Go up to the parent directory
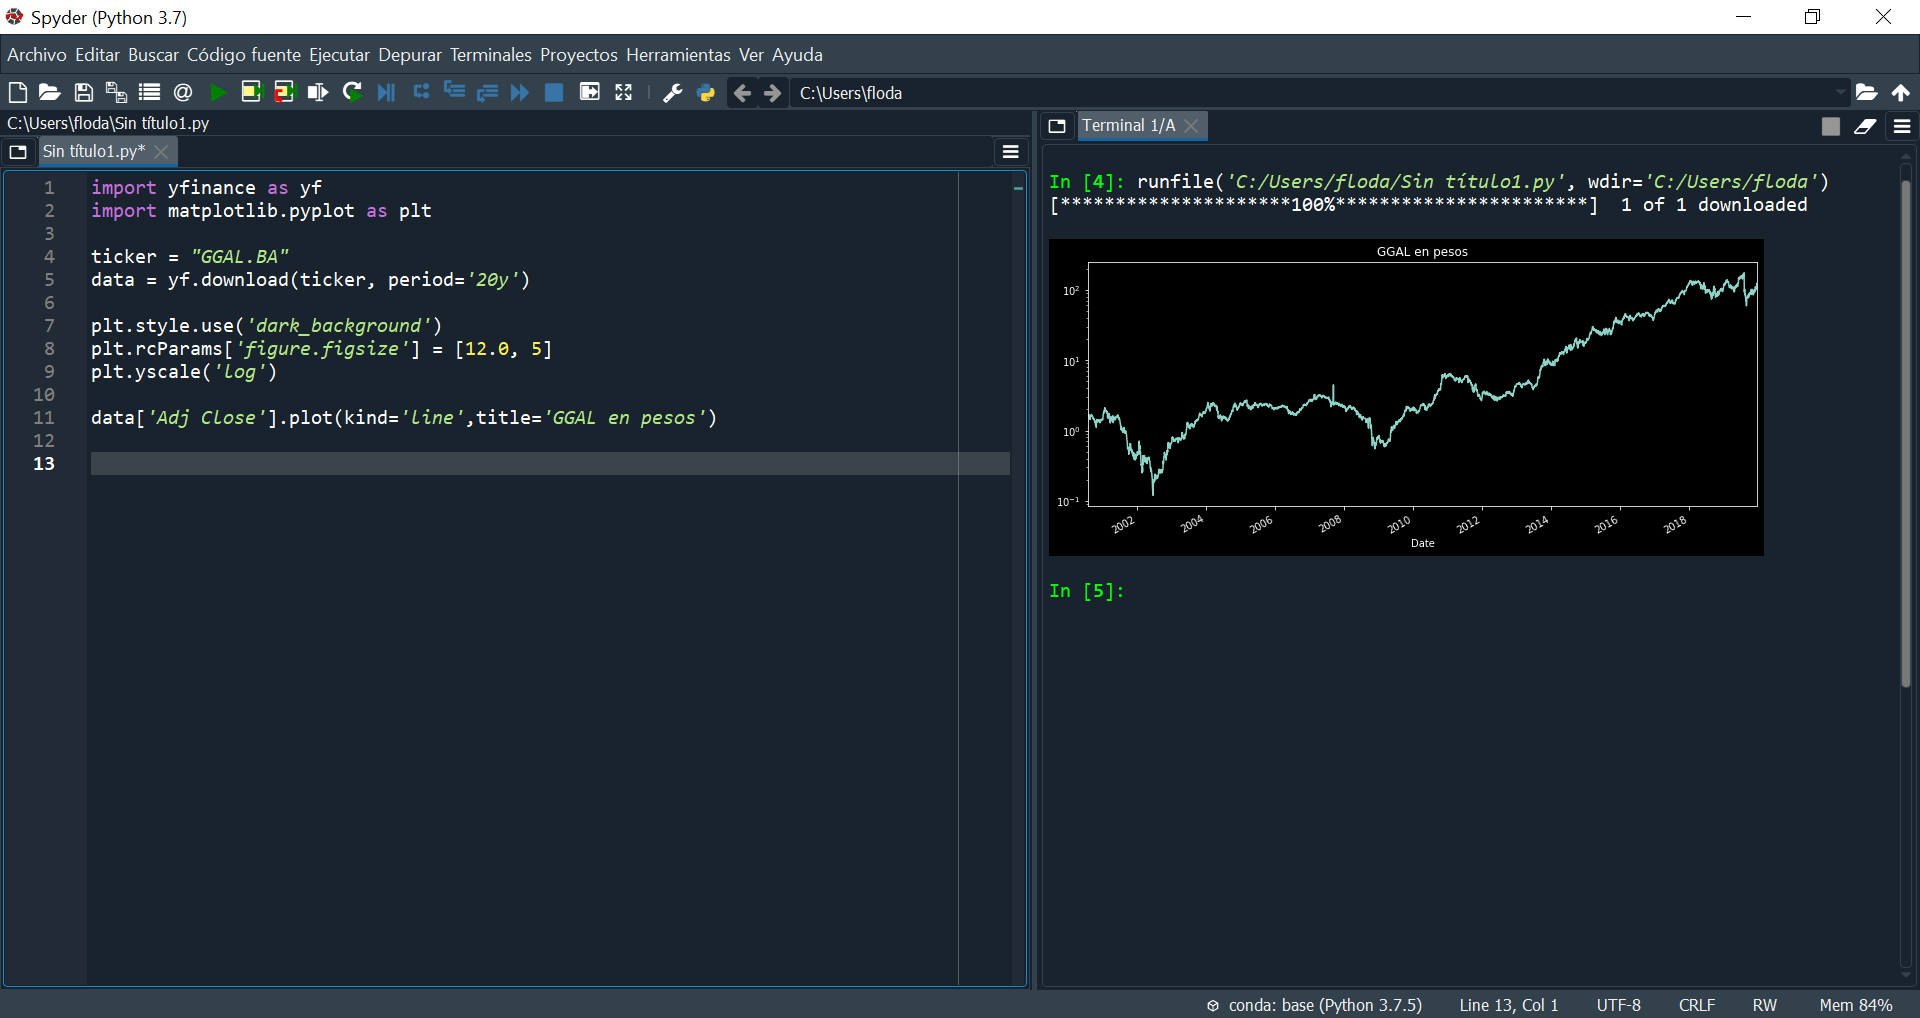Screen dimensions: 1920x1018 click(1901, 93)
